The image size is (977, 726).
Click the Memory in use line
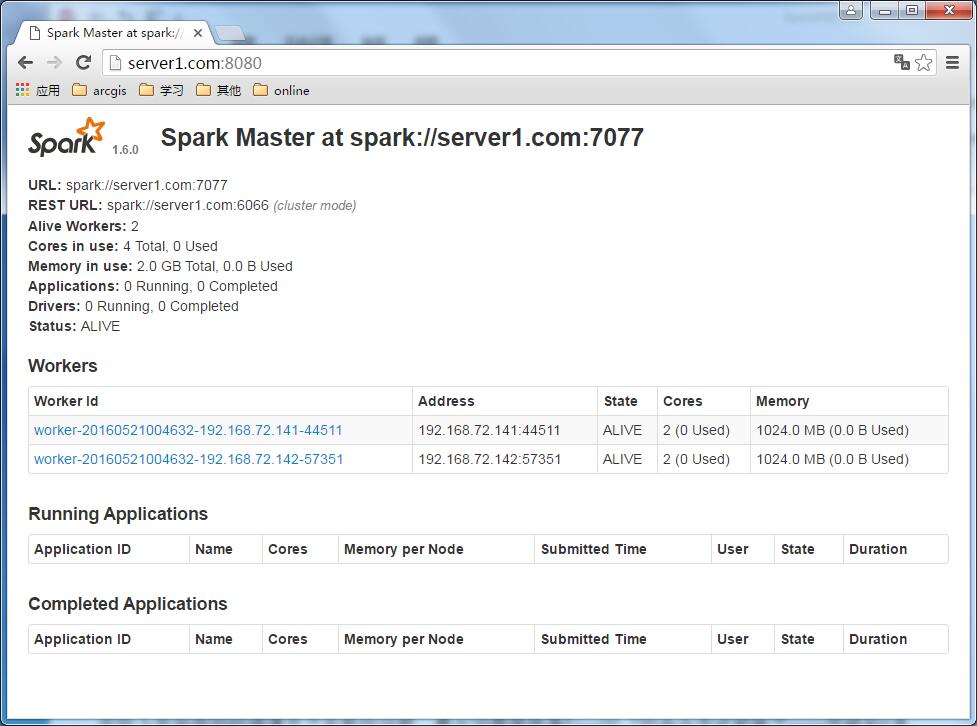(x=160, y=266)
